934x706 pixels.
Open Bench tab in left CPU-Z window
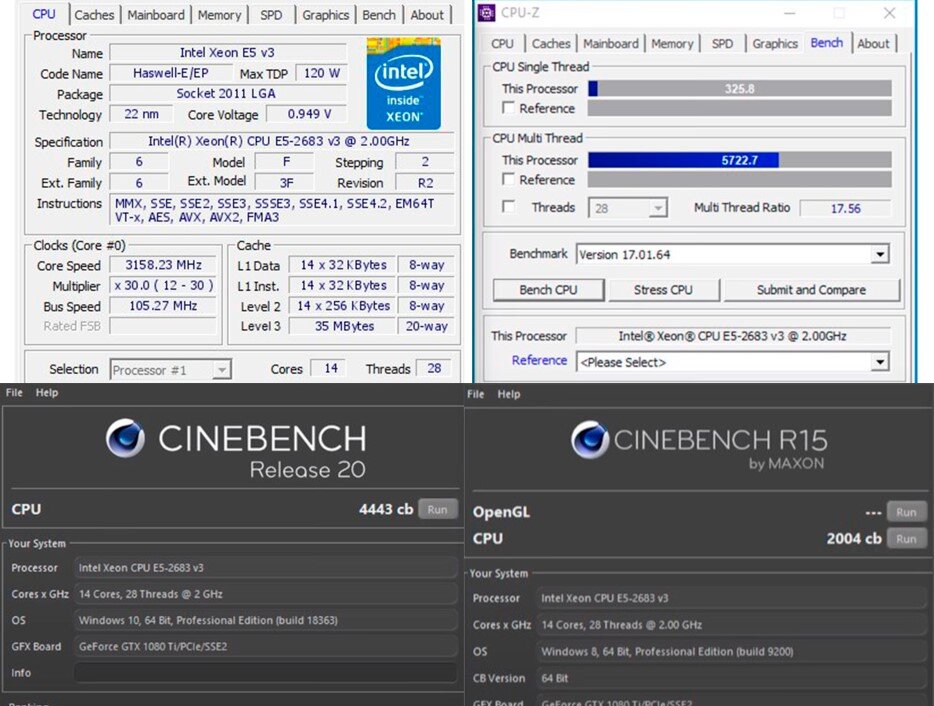379,15
